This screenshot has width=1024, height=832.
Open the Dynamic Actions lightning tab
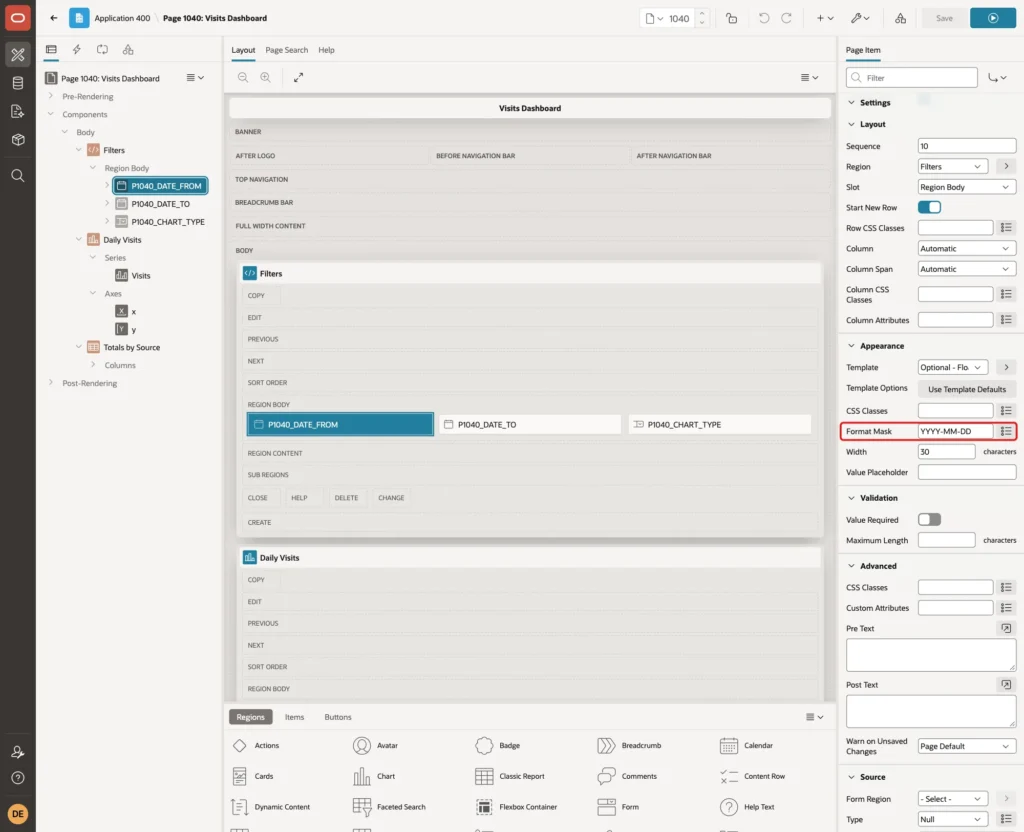pos(76,50)
